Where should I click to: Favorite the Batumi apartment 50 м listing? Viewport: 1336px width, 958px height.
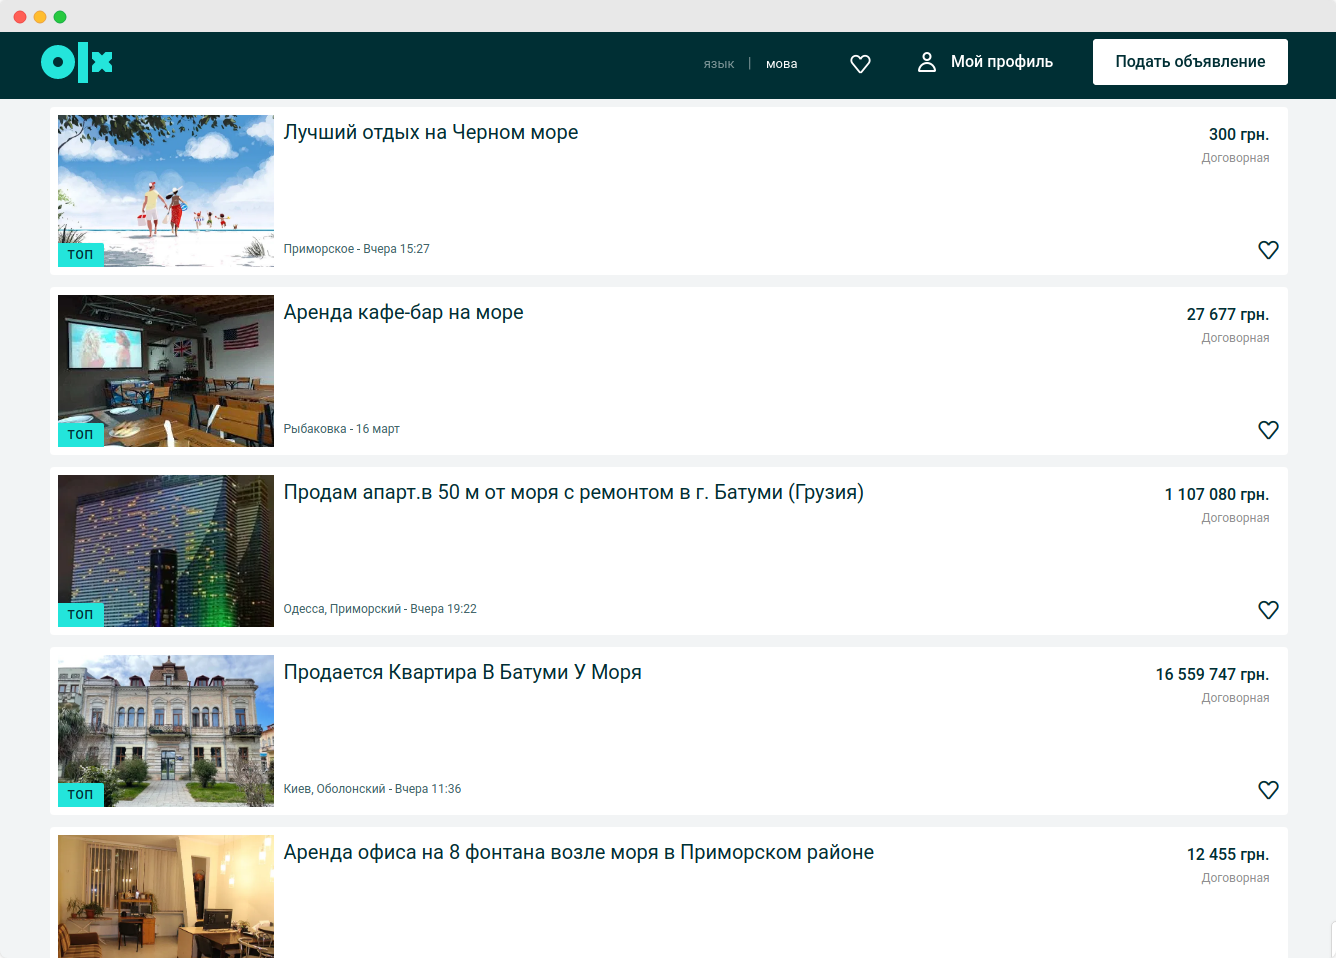pyautogui.click(x=1268, y=610)
